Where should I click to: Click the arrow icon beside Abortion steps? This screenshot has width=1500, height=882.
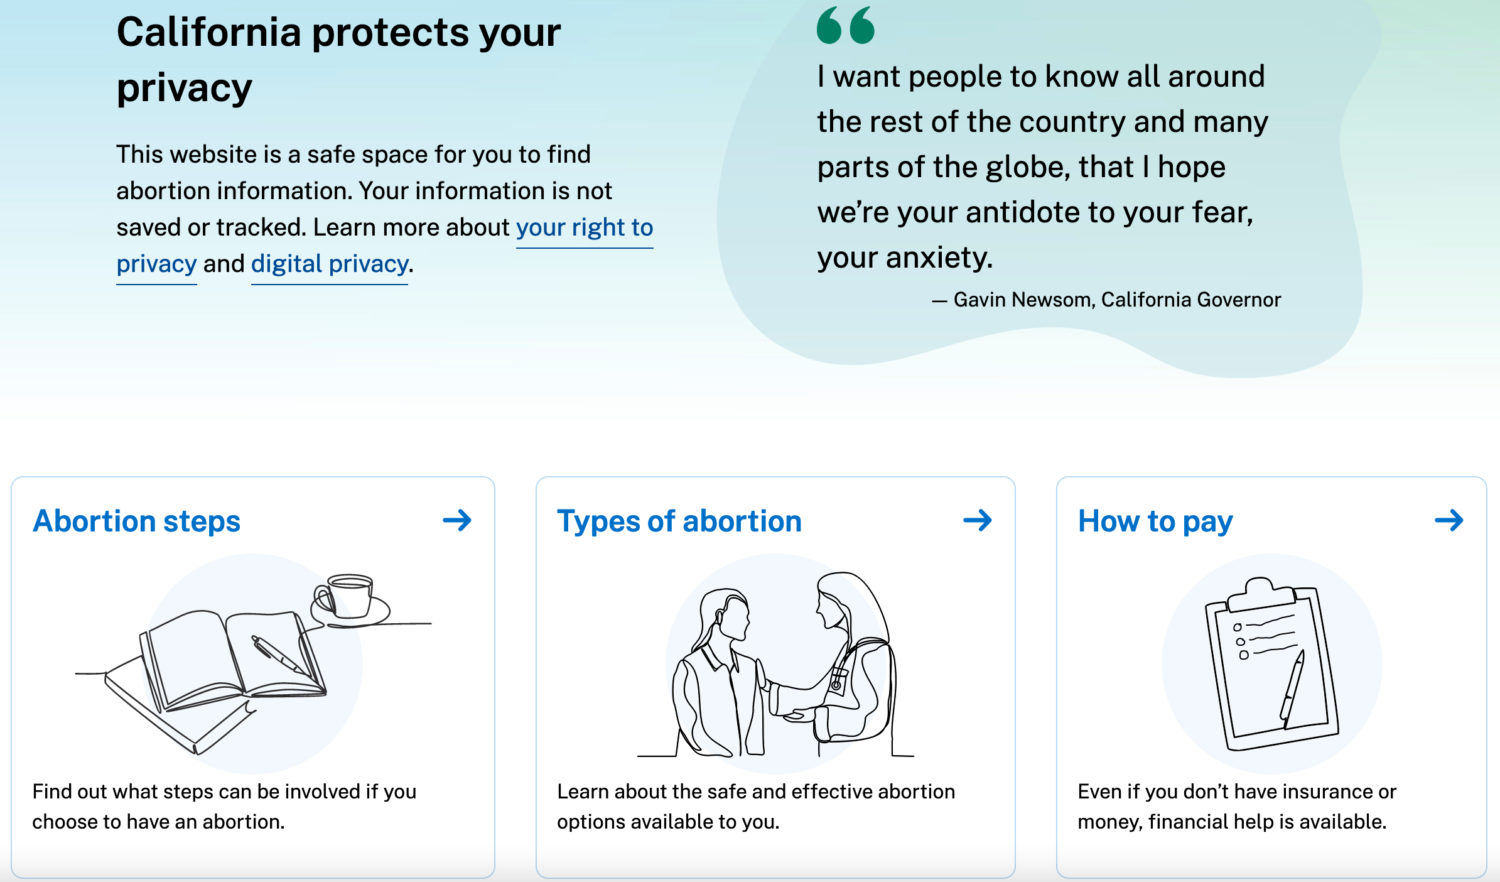[x=457, y=520]
